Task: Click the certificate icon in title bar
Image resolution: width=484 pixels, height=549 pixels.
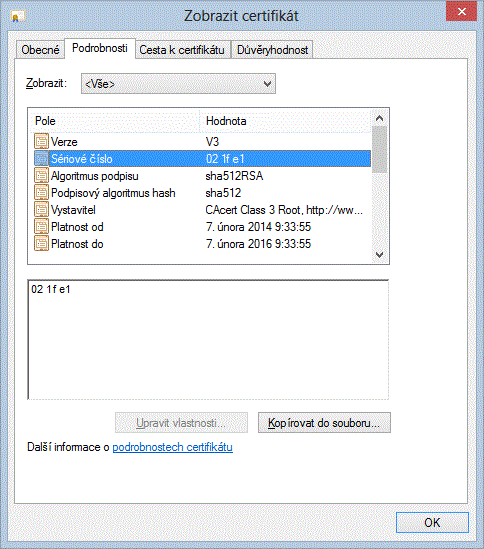Action: 17,16
